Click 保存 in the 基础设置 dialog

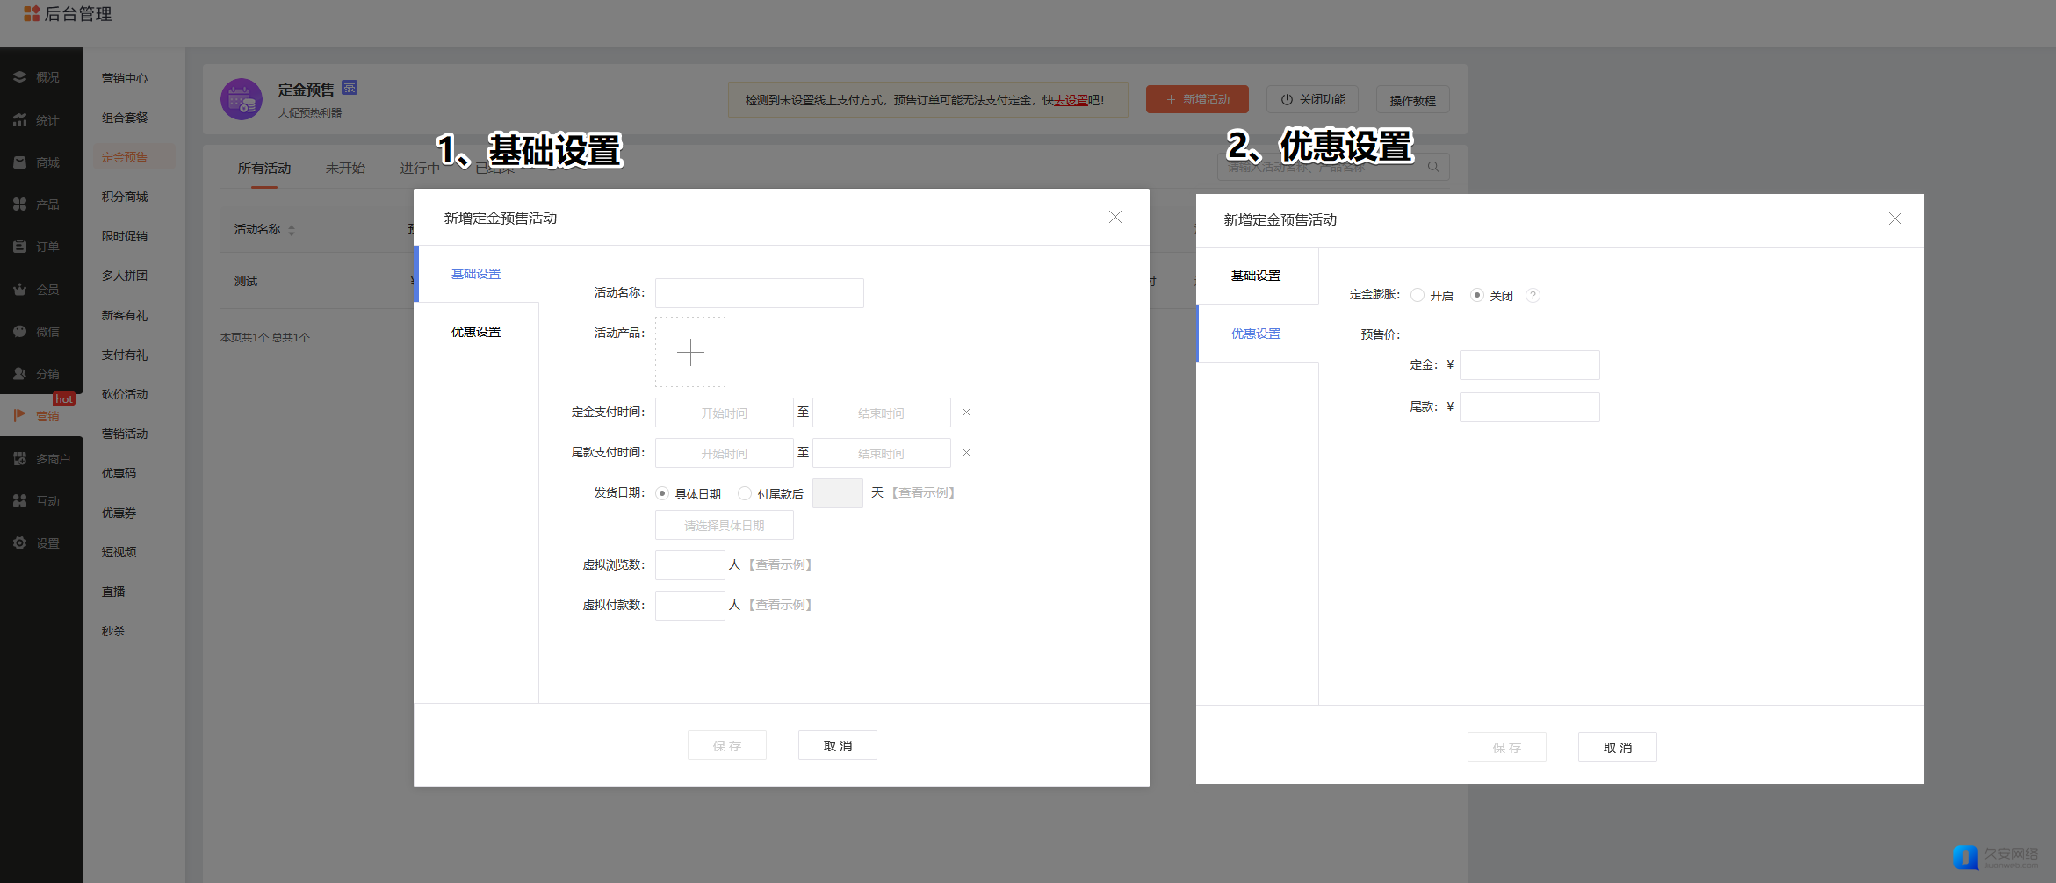tap(727, 746)
